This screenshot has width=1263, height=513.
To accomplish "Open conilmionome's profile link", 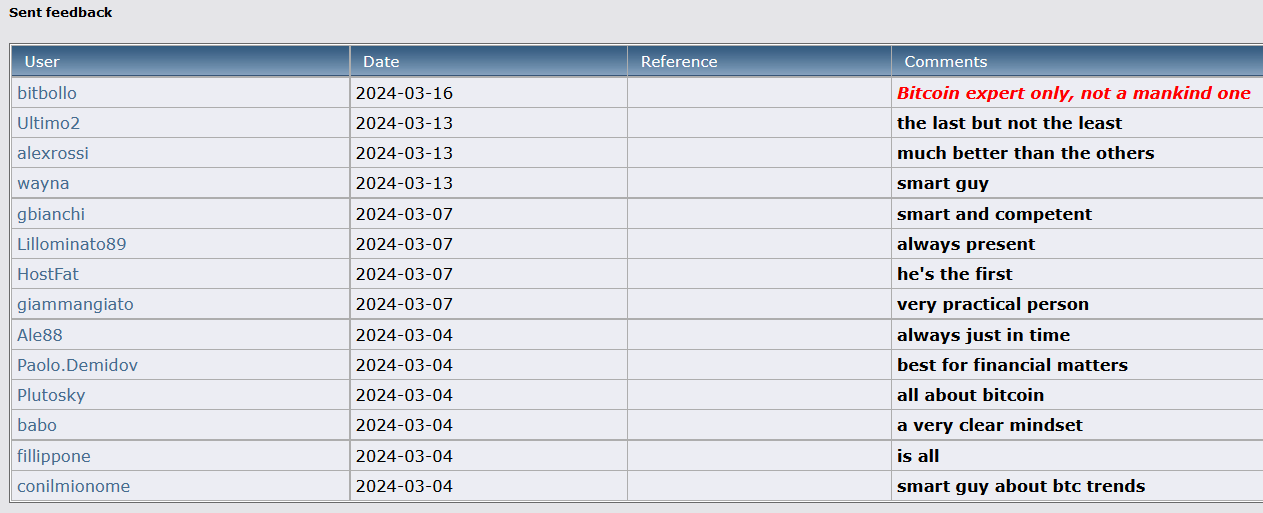I will tap(74, 486).
